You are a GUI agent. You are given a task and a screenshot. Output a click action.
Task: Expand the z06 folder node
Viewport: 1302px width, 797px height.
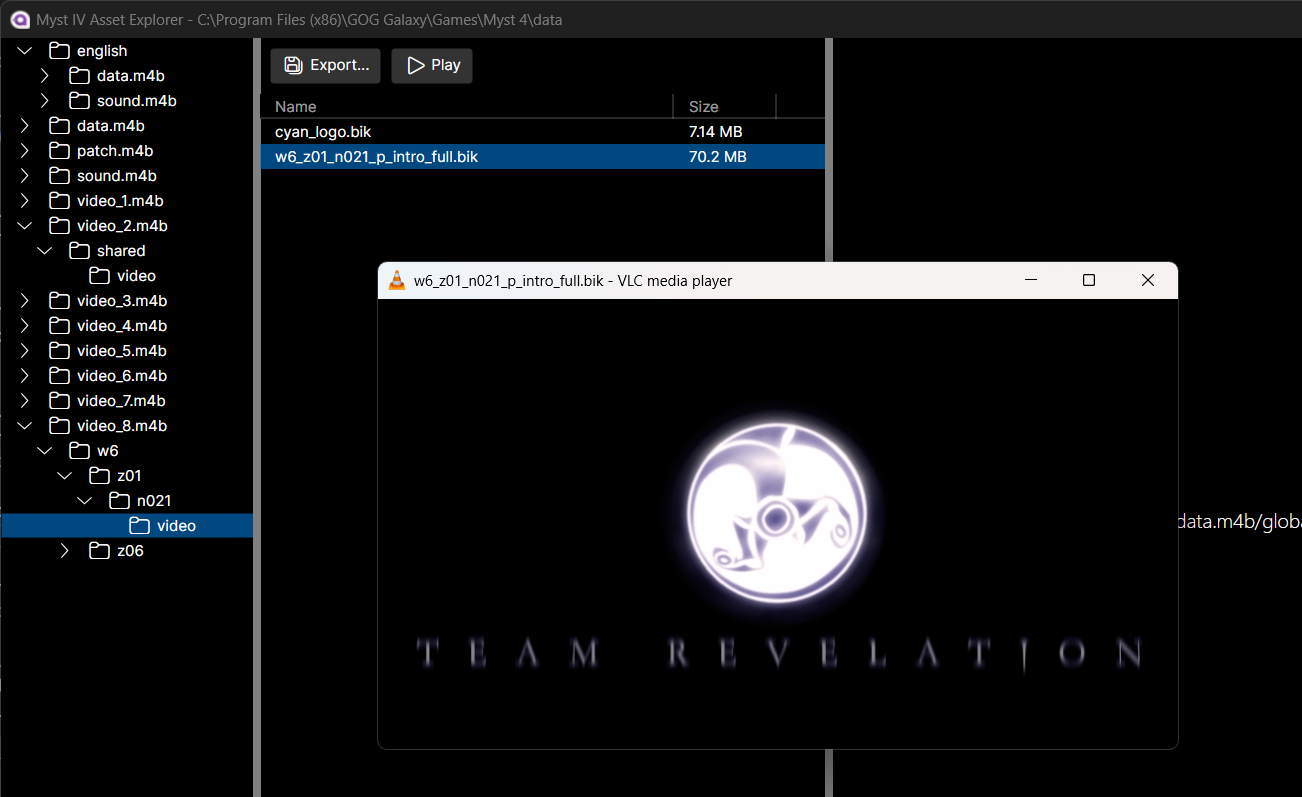(65, 551)
